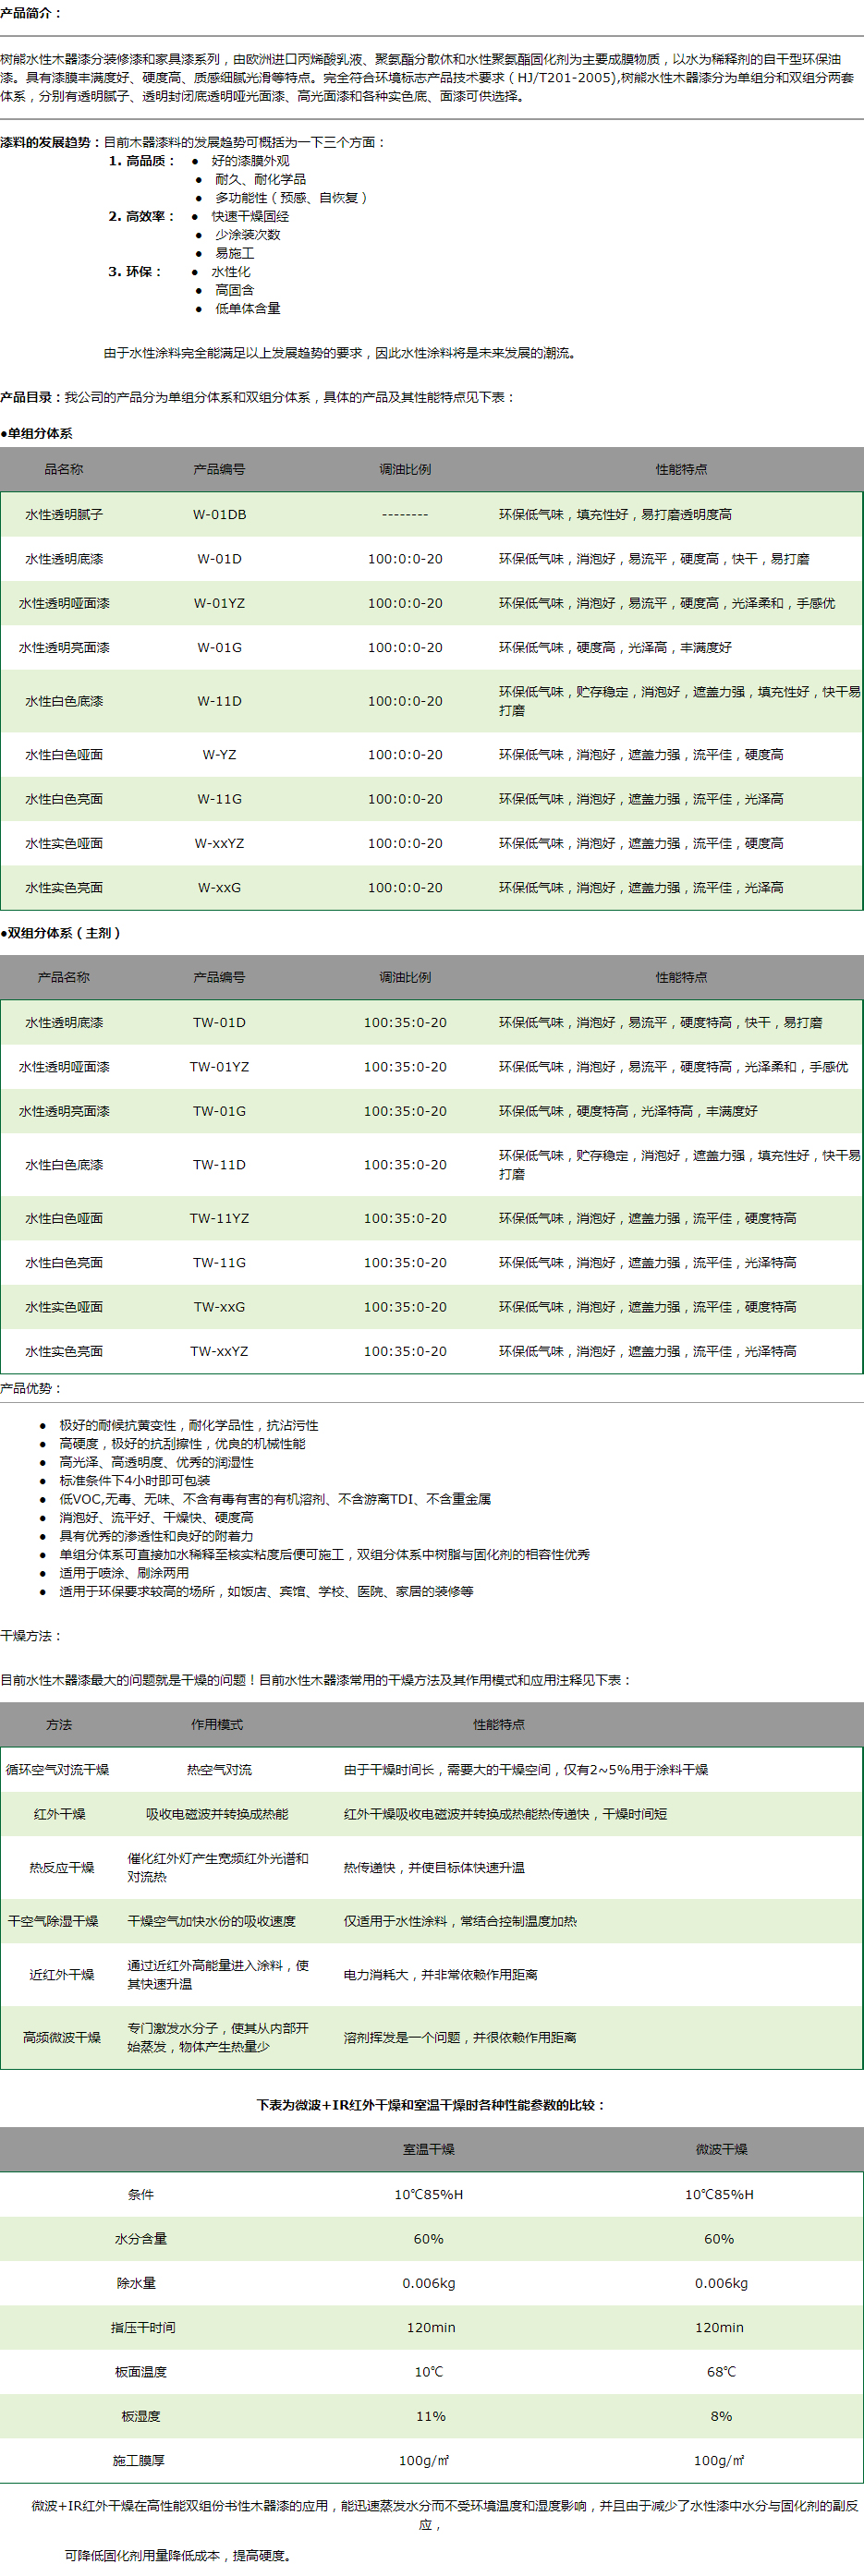Image resolution: width=864 pixels, height=2576 pixels.
Task: Click bullet 少涂装次数
Action: (x=248, y=235)
